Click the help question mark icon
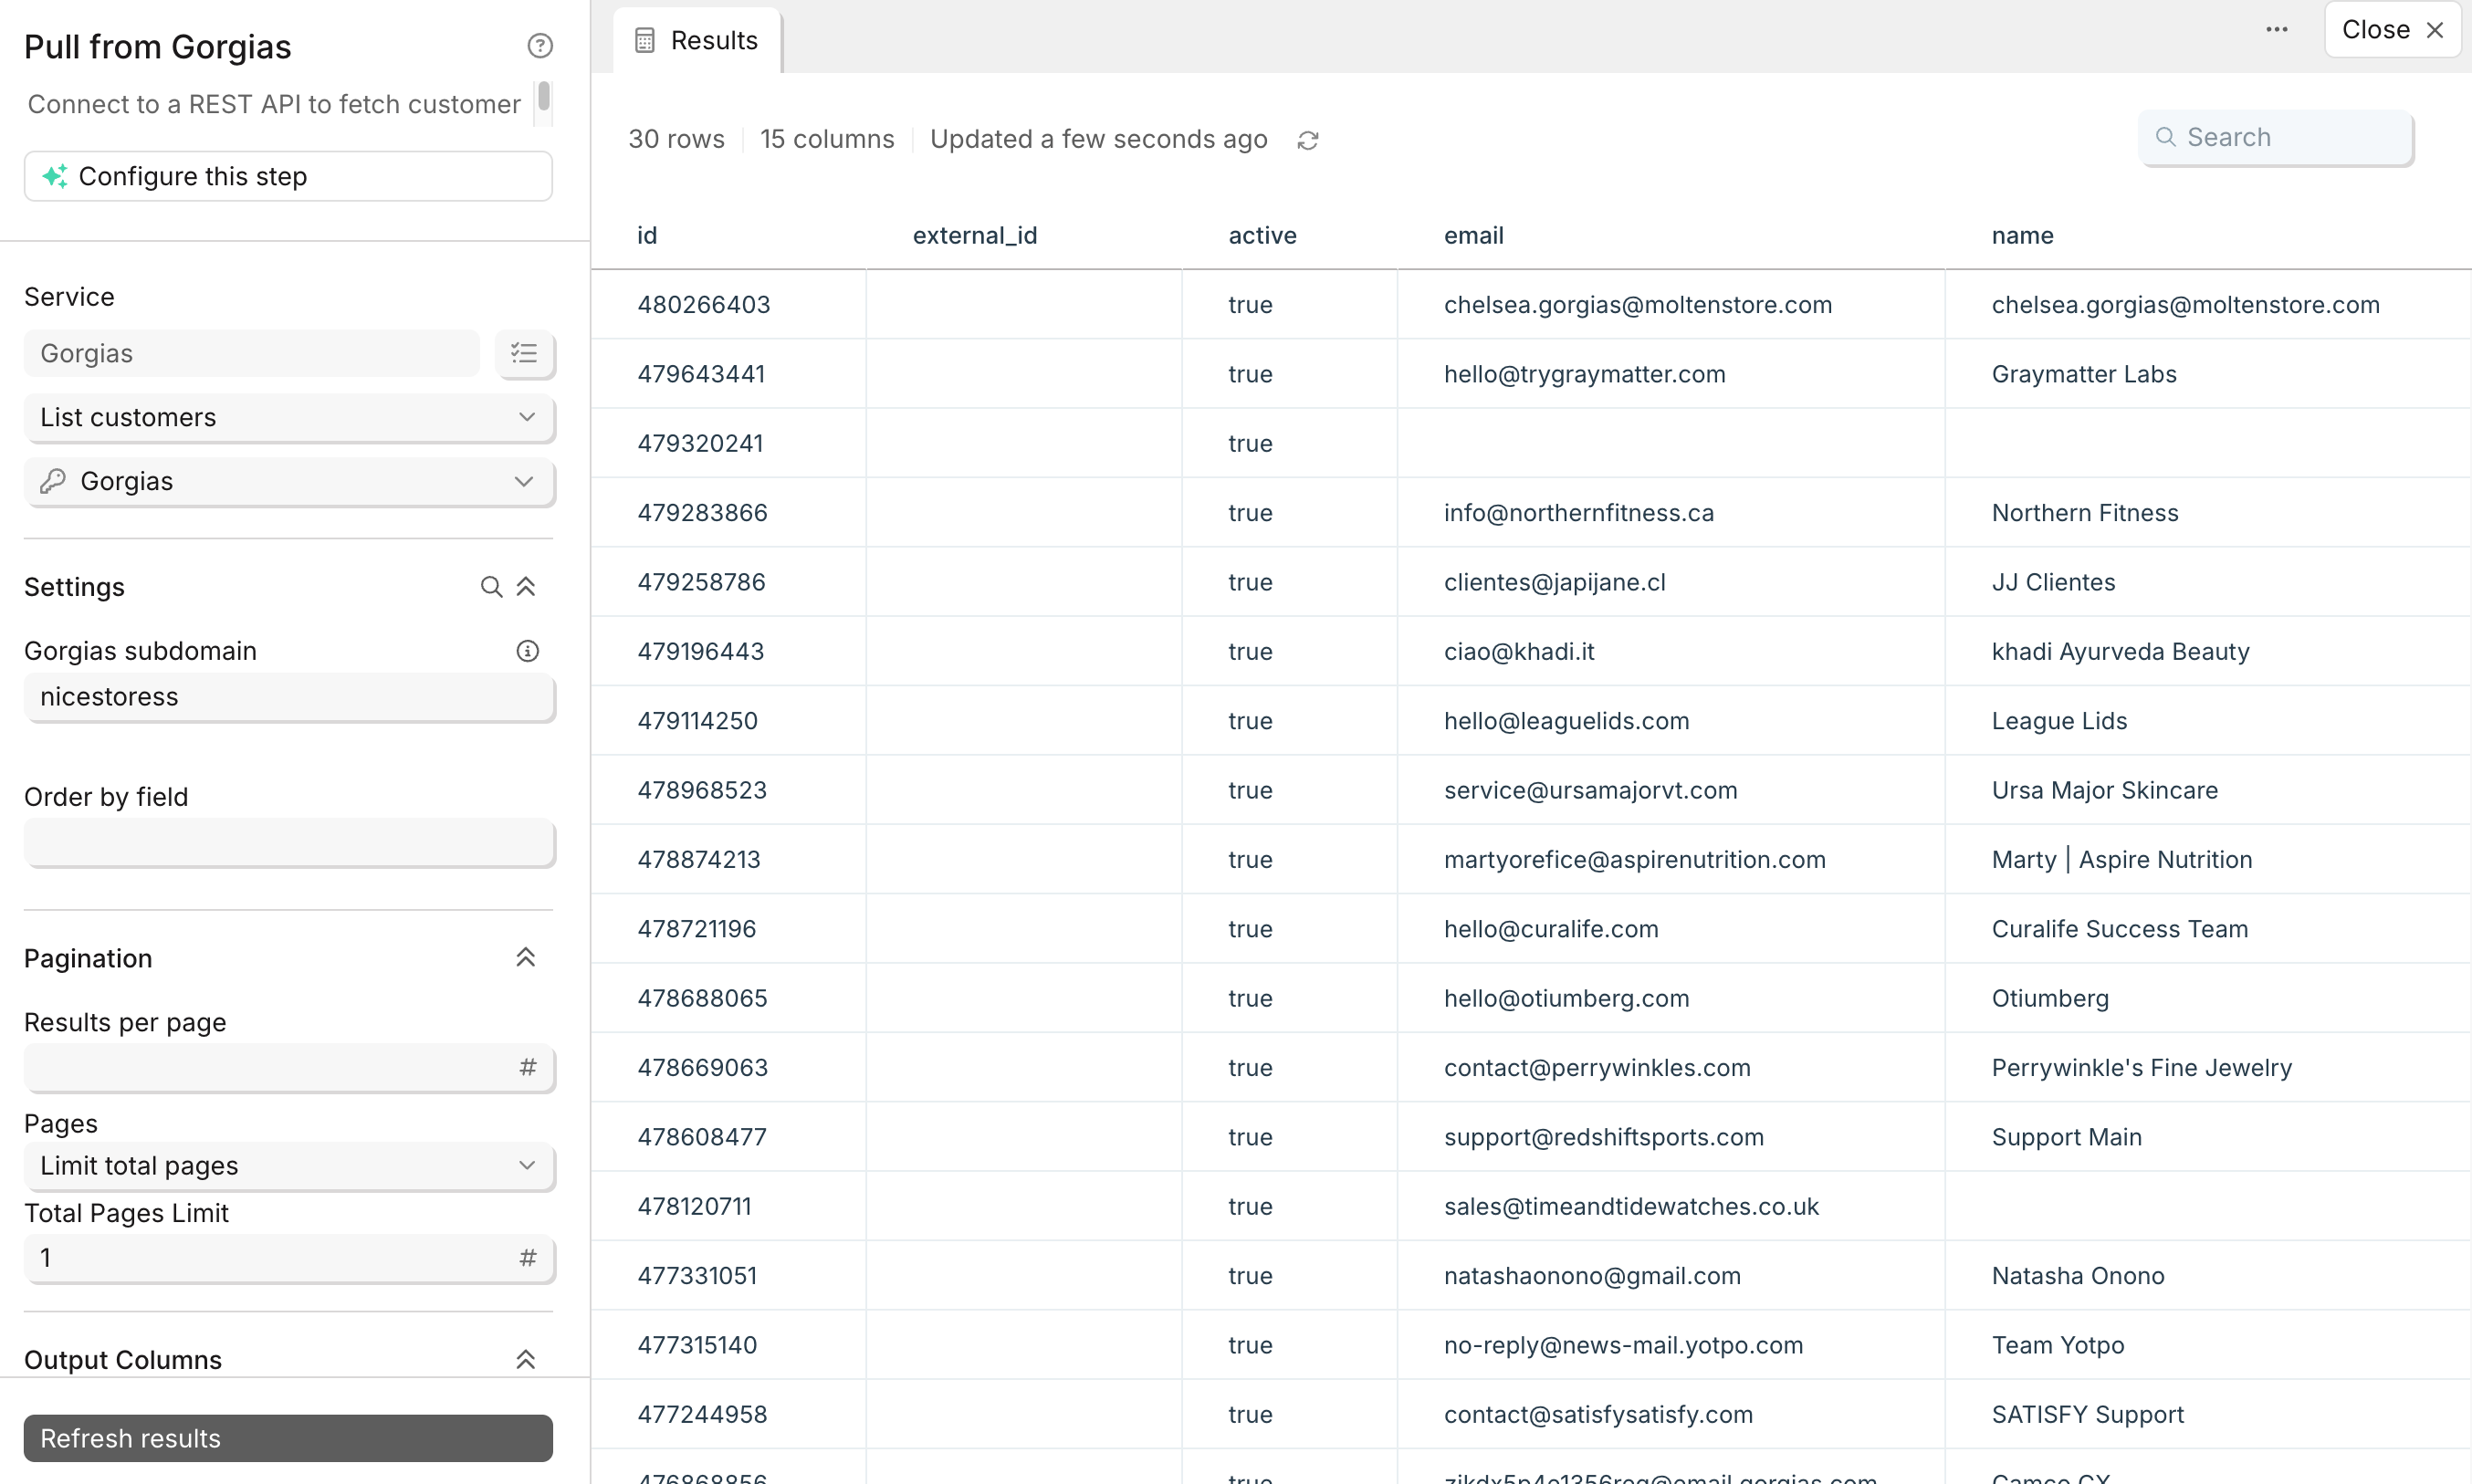Screen dimensions: 2472x1484 [x=540, y=45]
